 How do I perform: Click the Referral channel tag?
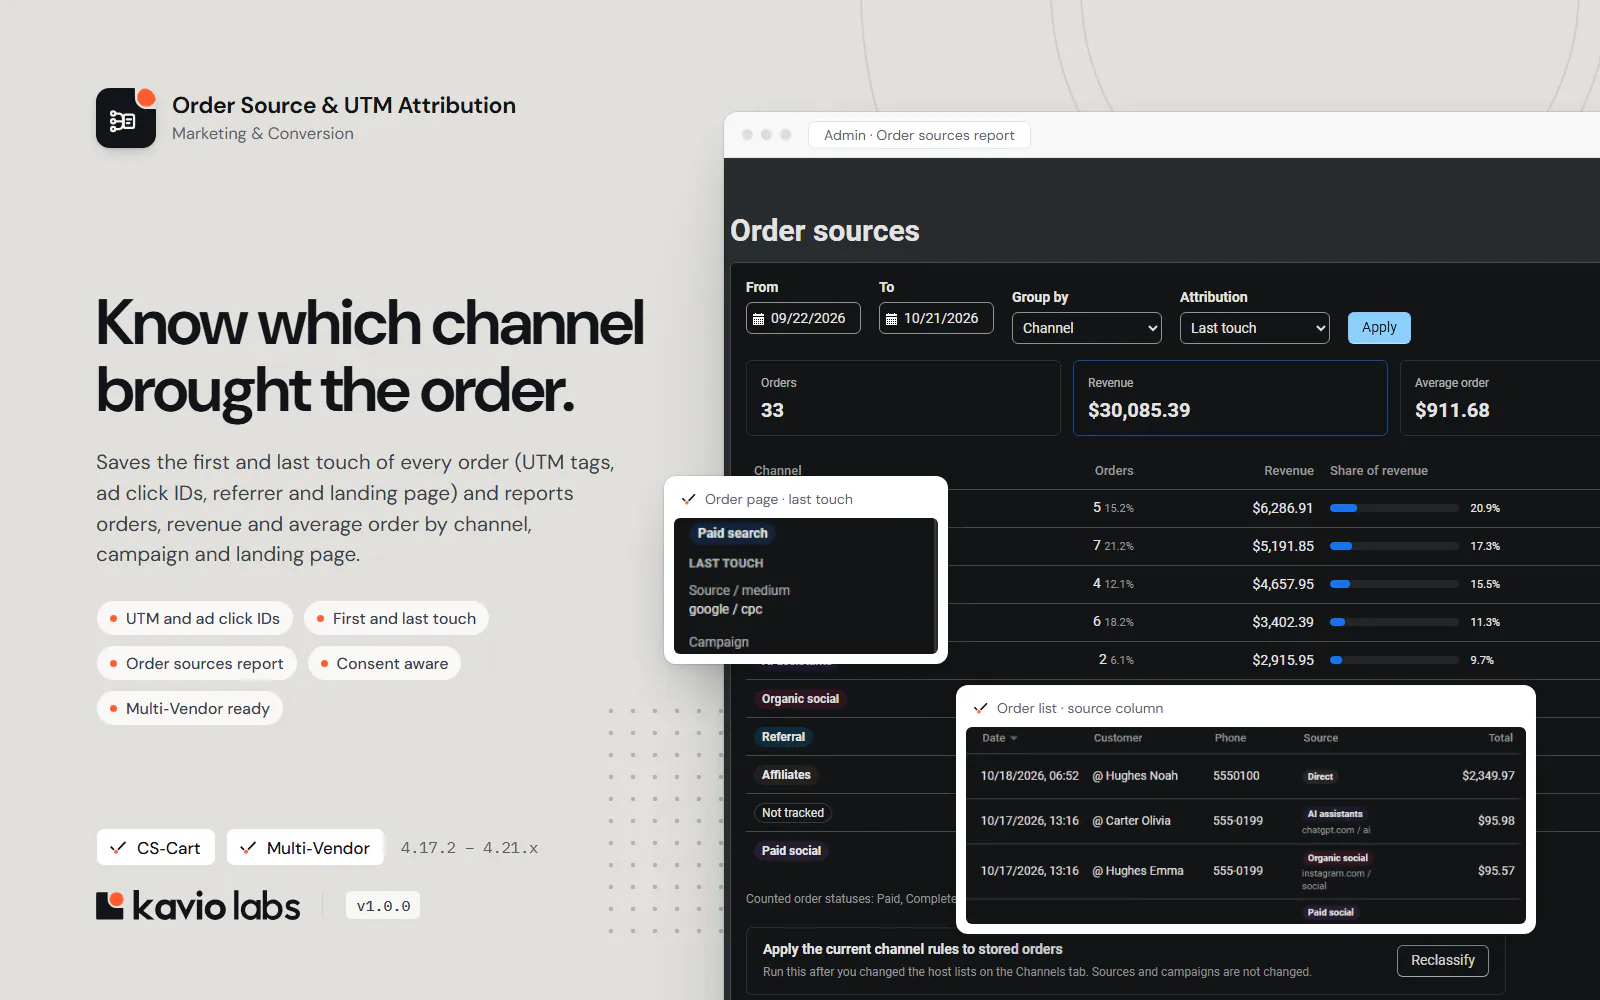(x=783, y=737)
